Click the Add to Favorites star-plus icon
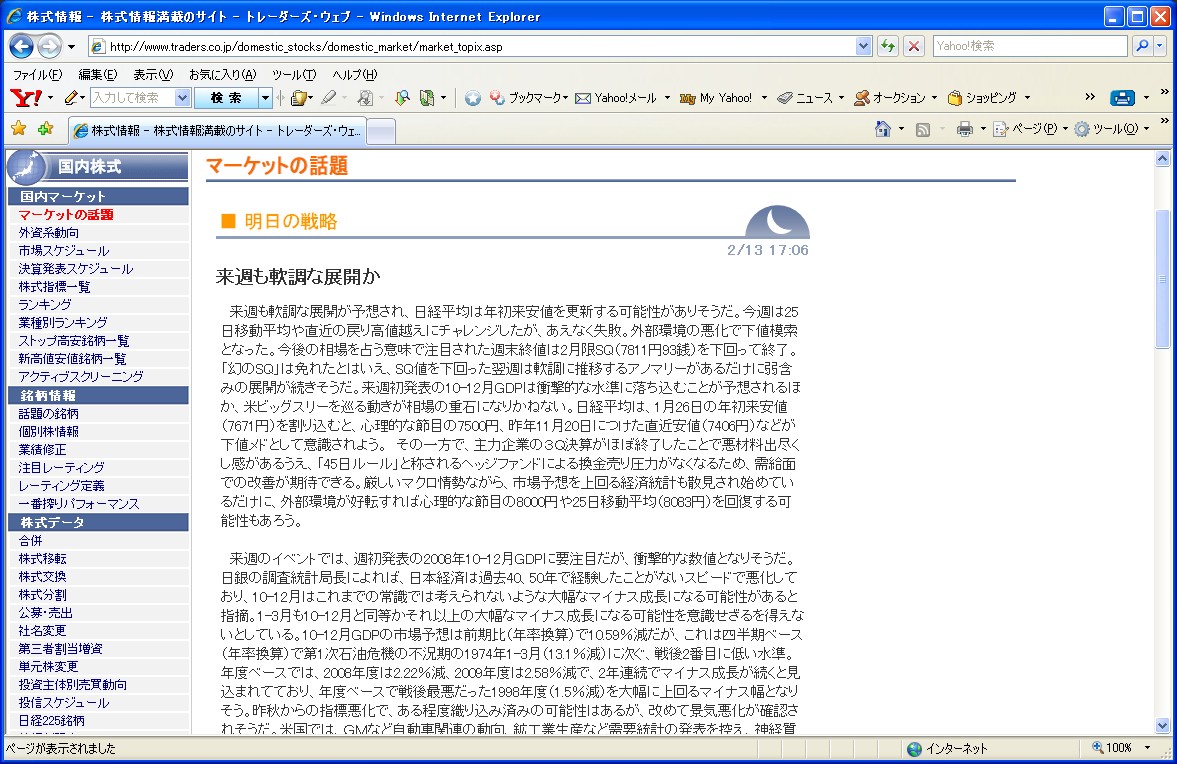The width and height of the screenshot is (1177, 764). tap(46, 129)
